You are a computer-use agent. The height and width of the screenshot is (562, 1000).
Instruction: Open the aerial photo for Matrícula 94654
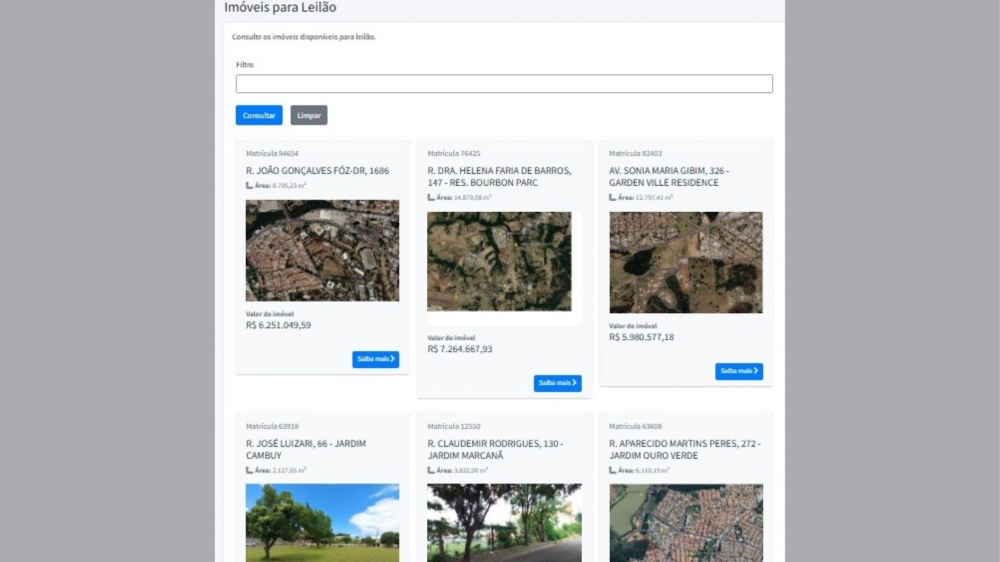tap(322, 250)
